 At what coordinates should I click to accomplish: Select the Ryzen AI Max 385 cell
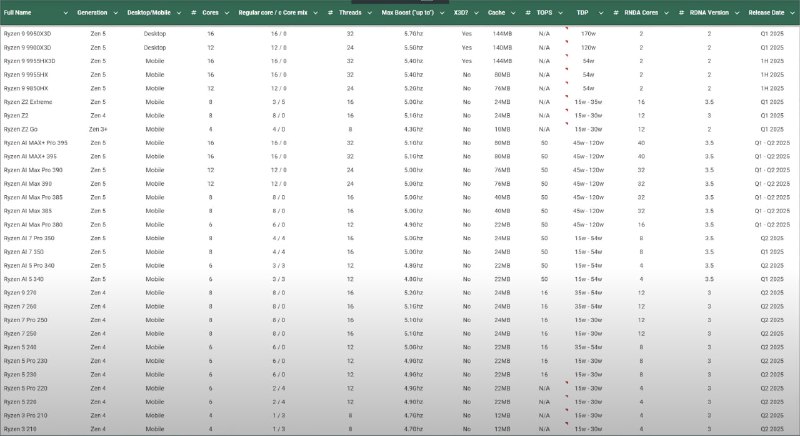[x=28, y=211]
